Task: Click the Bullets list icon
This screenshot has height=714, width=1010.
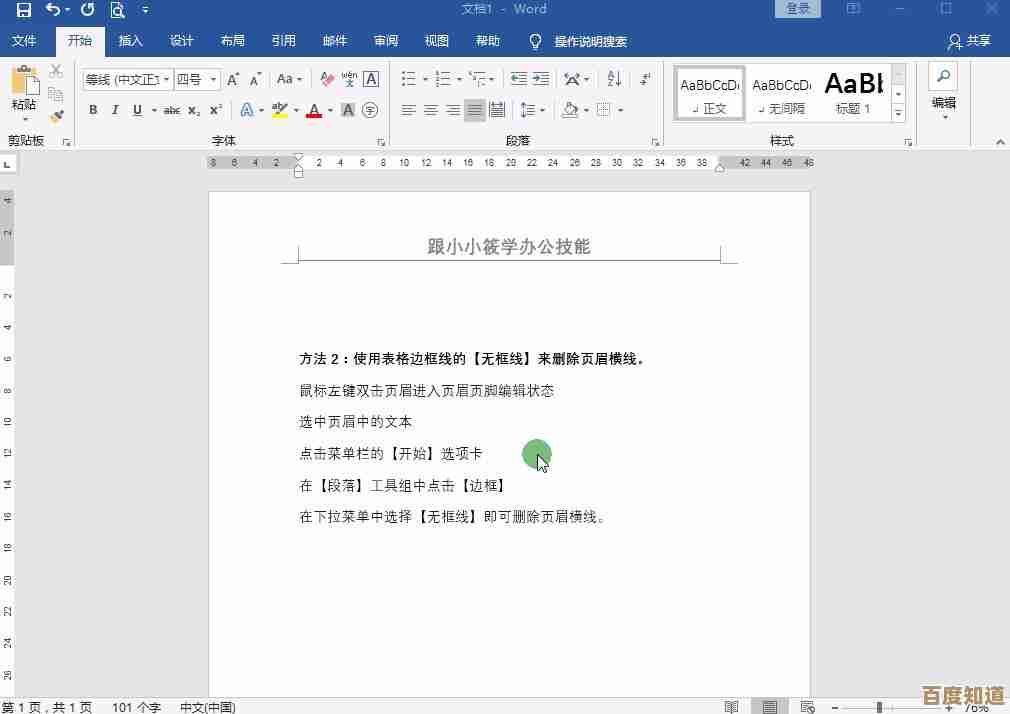Action: tap(408, 79)
